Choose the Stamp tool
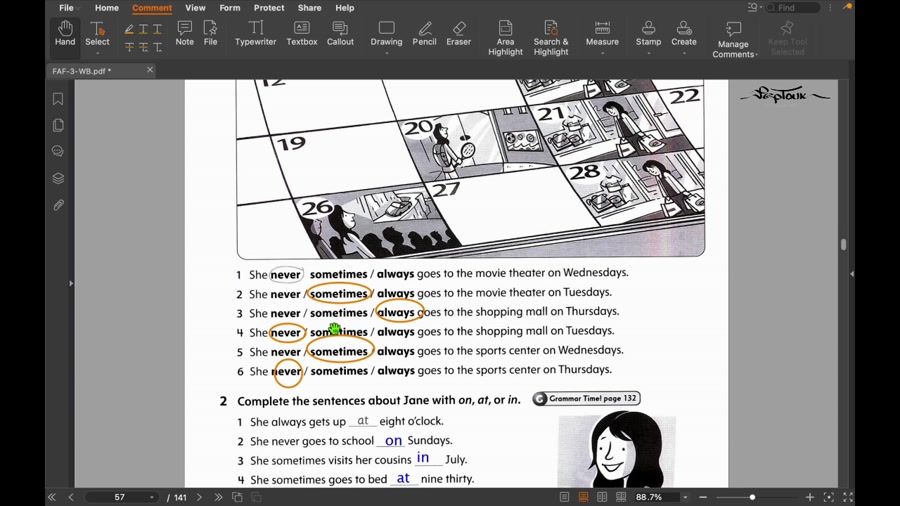This screenshot has width=900, height=506. tap(648, 34)
